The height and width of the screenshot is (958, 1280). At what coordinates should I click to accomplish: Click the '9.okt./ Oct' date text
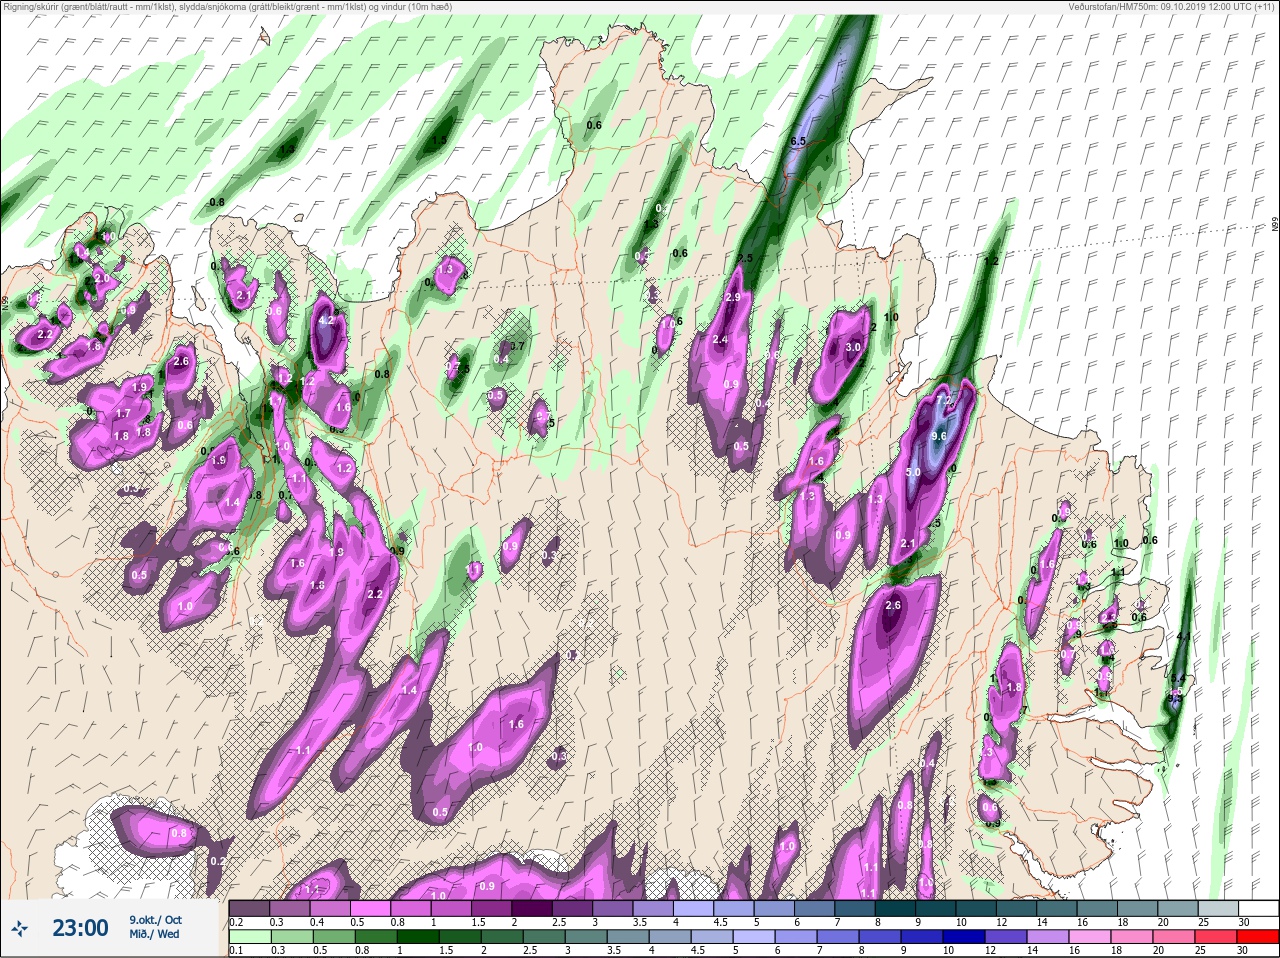[155, 919]
